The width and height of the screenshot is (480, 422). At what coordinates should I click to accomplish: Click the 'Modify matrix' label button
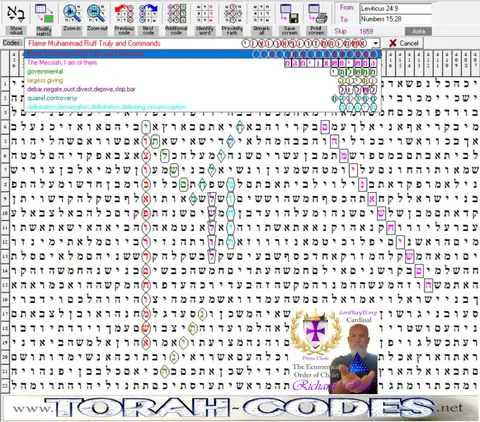pos(44,31)
